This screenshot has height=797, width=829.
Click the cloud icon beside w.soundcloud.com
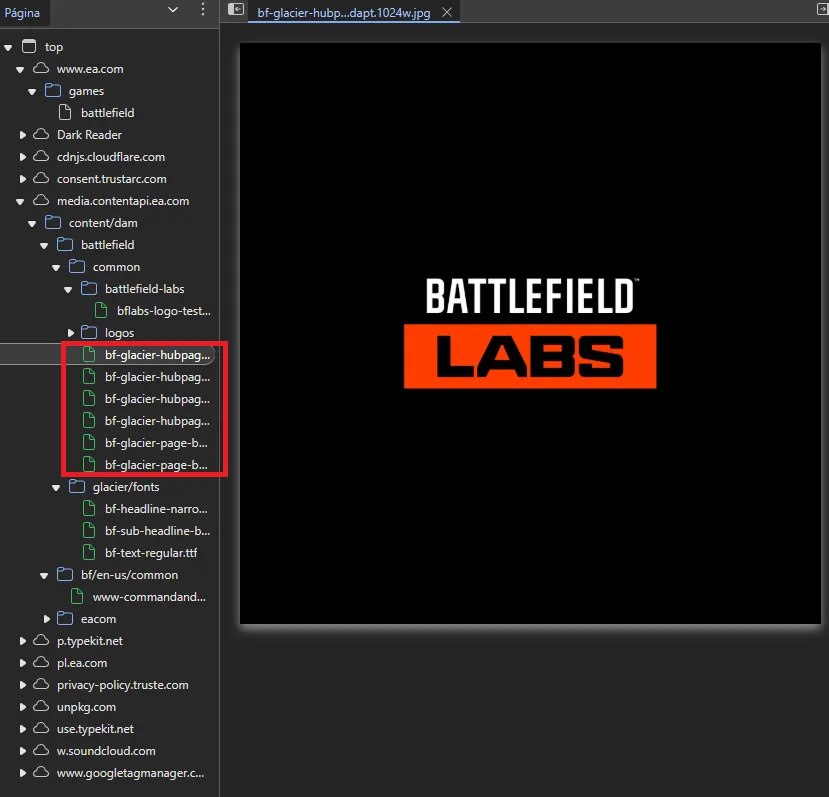tap(41, 750)
